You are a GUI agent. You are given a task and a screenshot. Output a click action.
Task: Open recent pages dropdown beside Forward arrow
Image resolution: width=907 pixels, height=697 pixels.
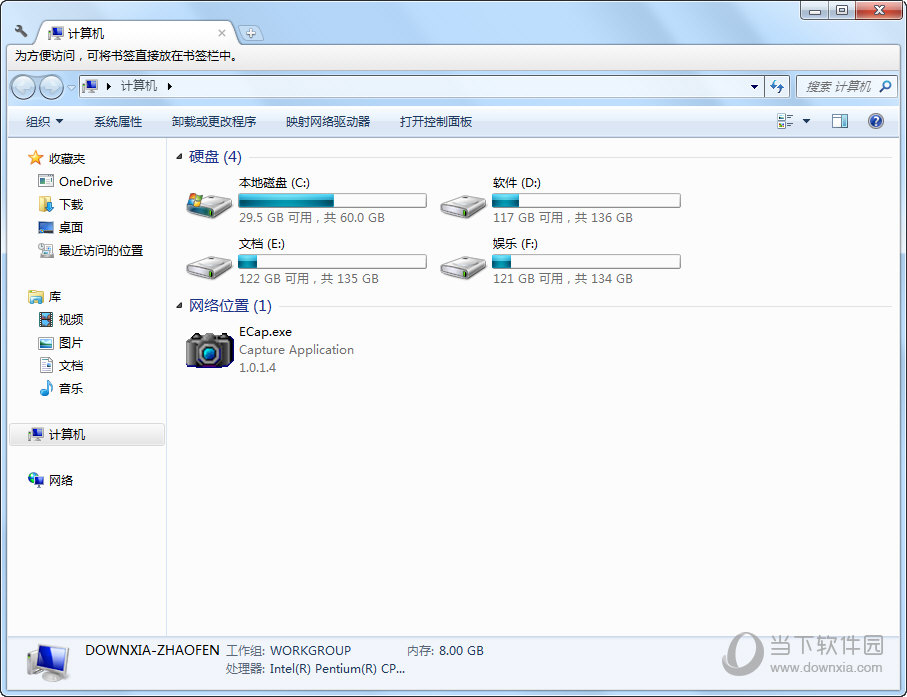[71, 87]
